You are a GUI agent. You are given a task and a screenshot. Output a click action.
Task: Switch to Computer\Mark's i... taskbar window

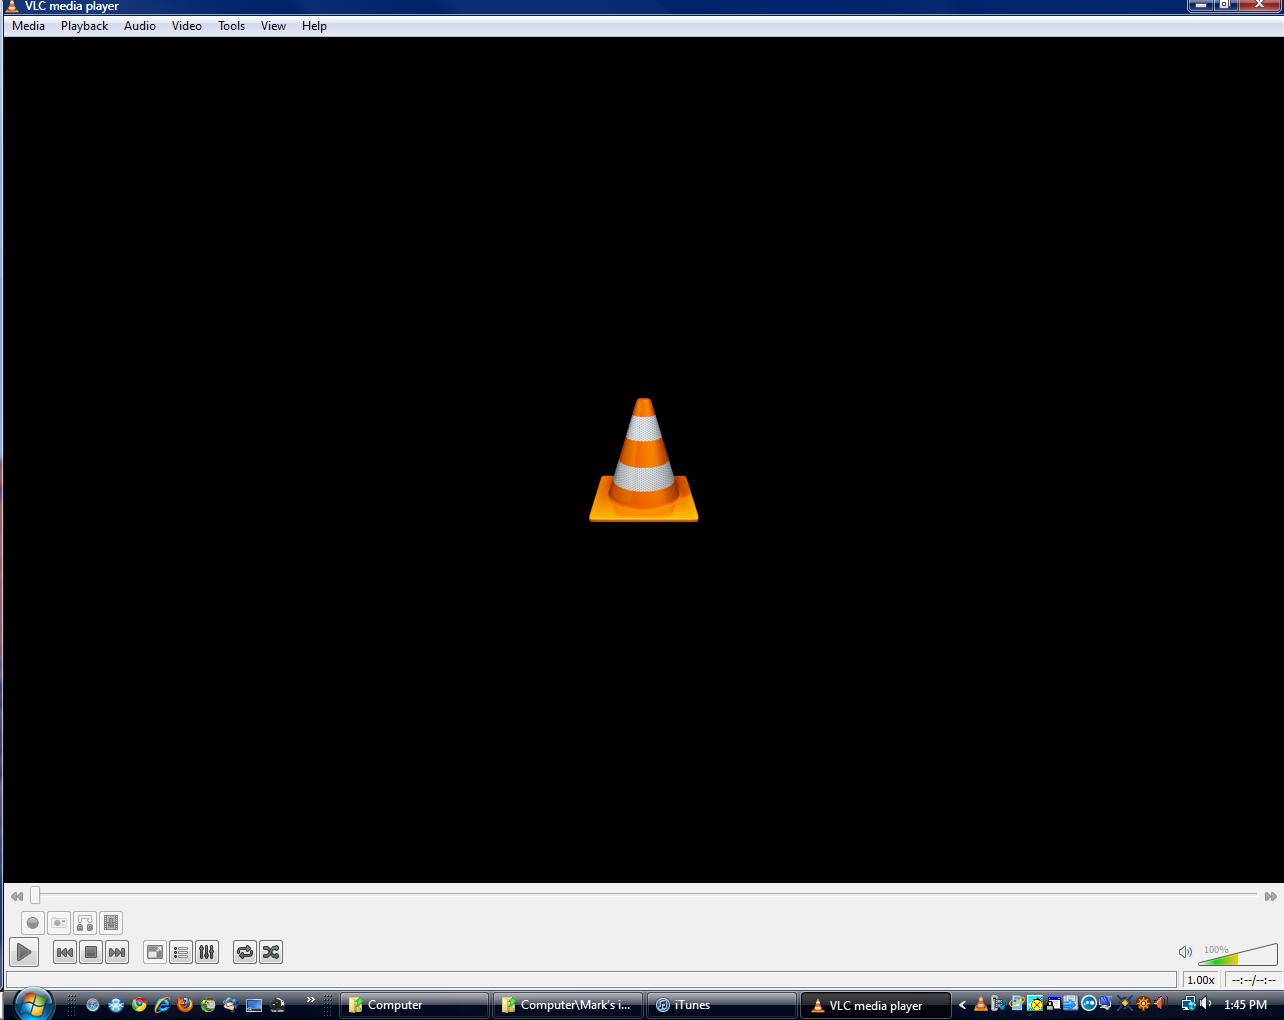pos(567,1005)
